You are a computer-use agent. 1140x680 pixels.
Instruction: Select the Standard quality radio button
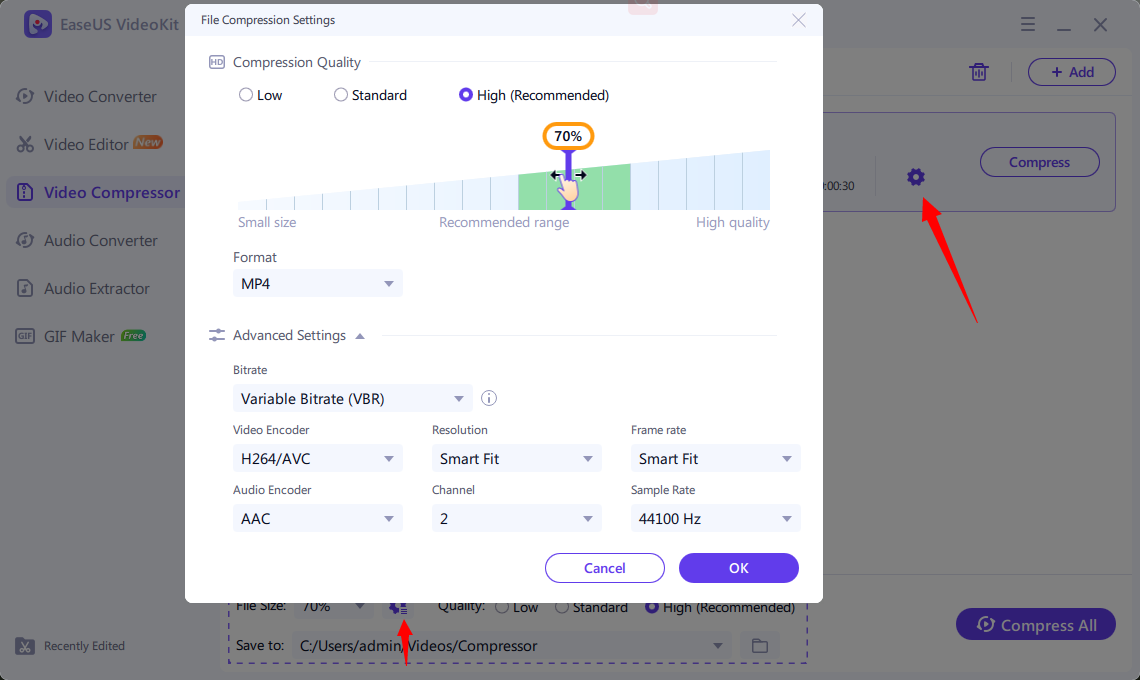pyautogui.click(x=340, y=95)
